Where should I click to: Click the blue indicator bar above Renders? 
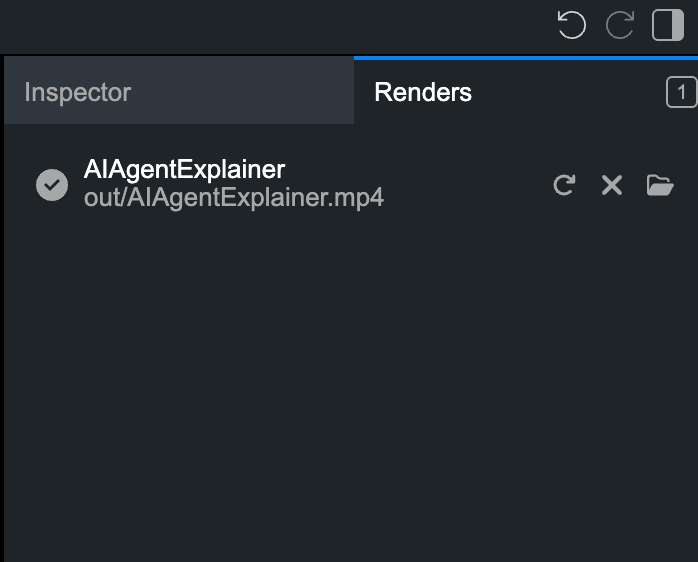526,58
